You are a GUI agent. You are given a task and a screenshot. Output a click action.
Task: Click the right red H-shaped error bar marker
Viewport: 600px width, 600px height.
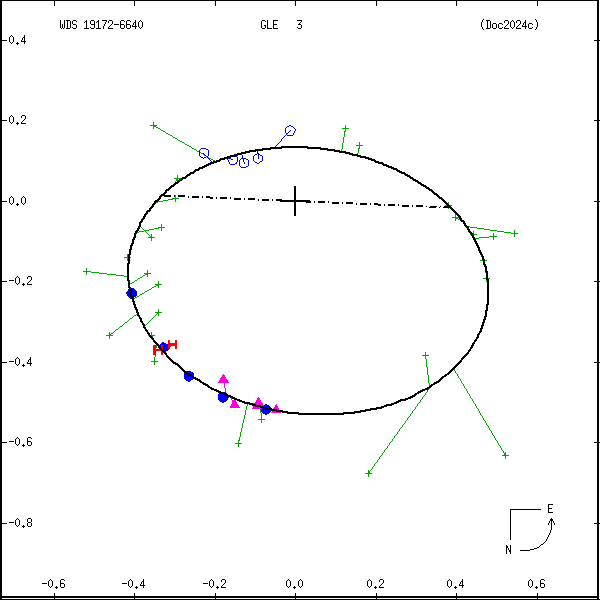[x=172, y=344]
